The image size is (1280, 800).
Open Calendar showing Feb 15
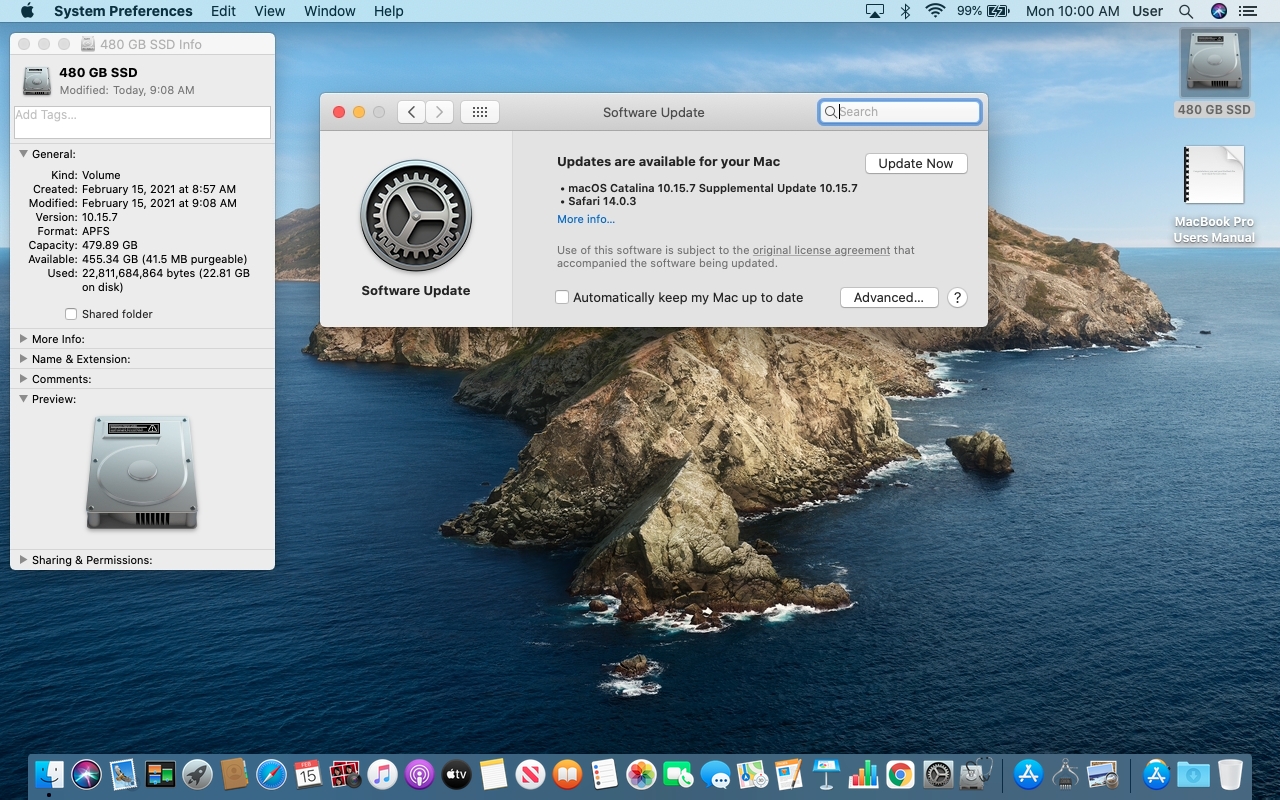pos(308,774)
